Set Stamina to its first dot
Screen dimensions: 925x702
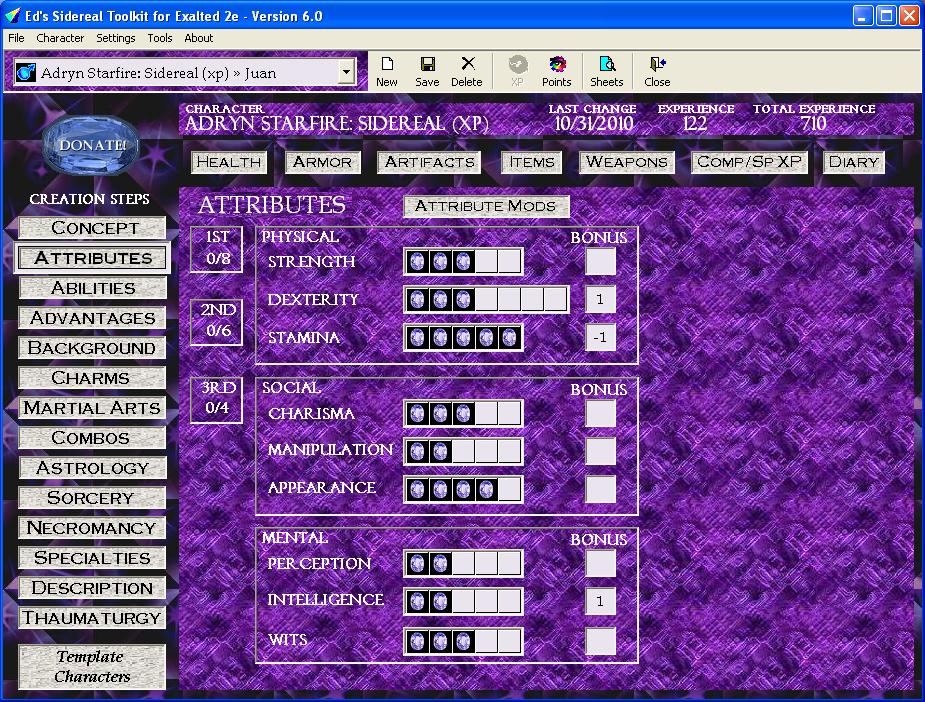tap(417, 337)
